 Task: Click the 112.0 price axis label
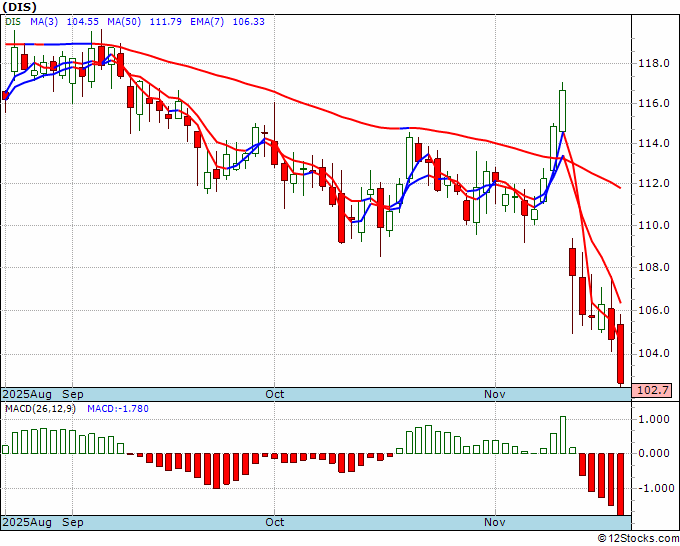pos(654,183)
